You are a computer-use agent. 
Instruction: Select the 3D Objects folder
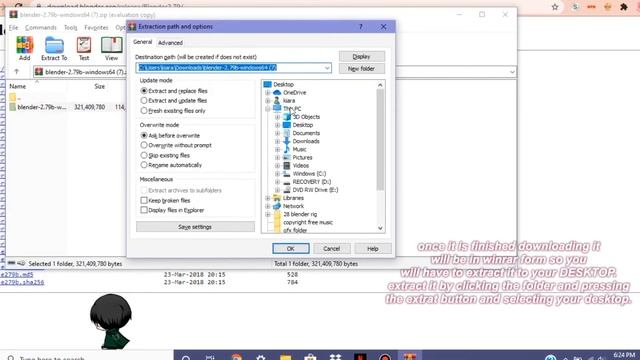(x=306, y=117)
